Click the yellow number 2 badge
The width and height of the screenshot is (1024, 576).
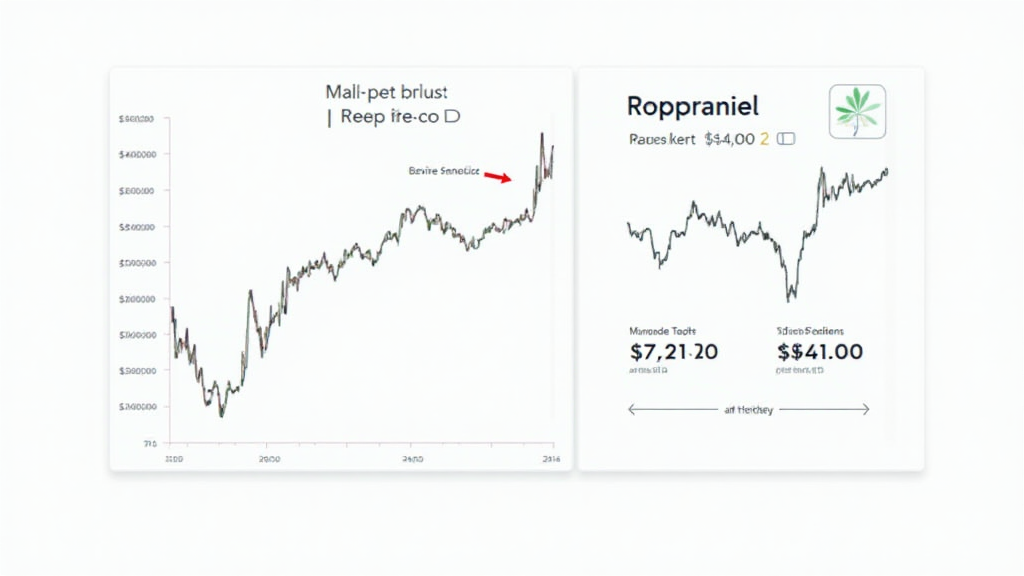[764, 140]
